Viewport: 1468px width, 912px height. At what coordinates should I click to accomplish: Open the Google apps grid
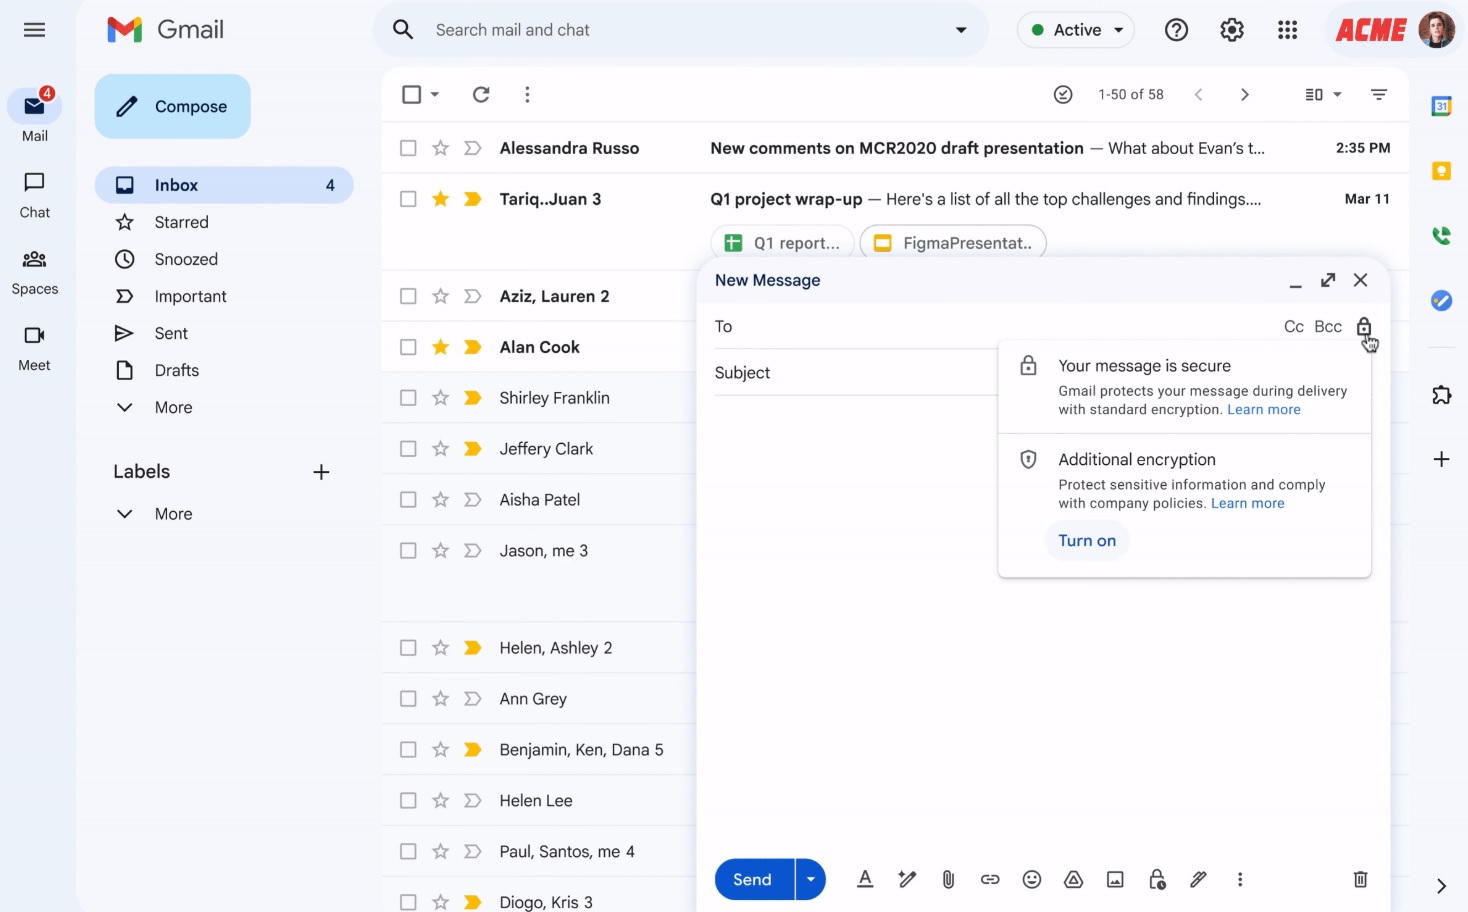[x=1288, y=30]
